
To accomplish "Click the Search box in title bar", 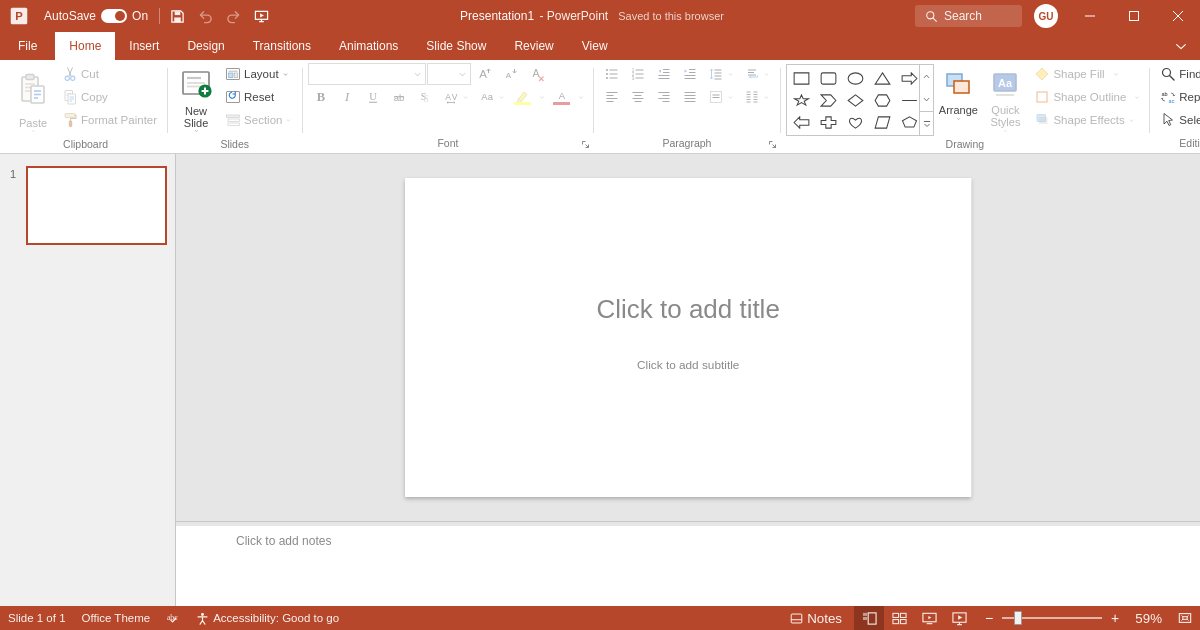I will click(968, 16).
